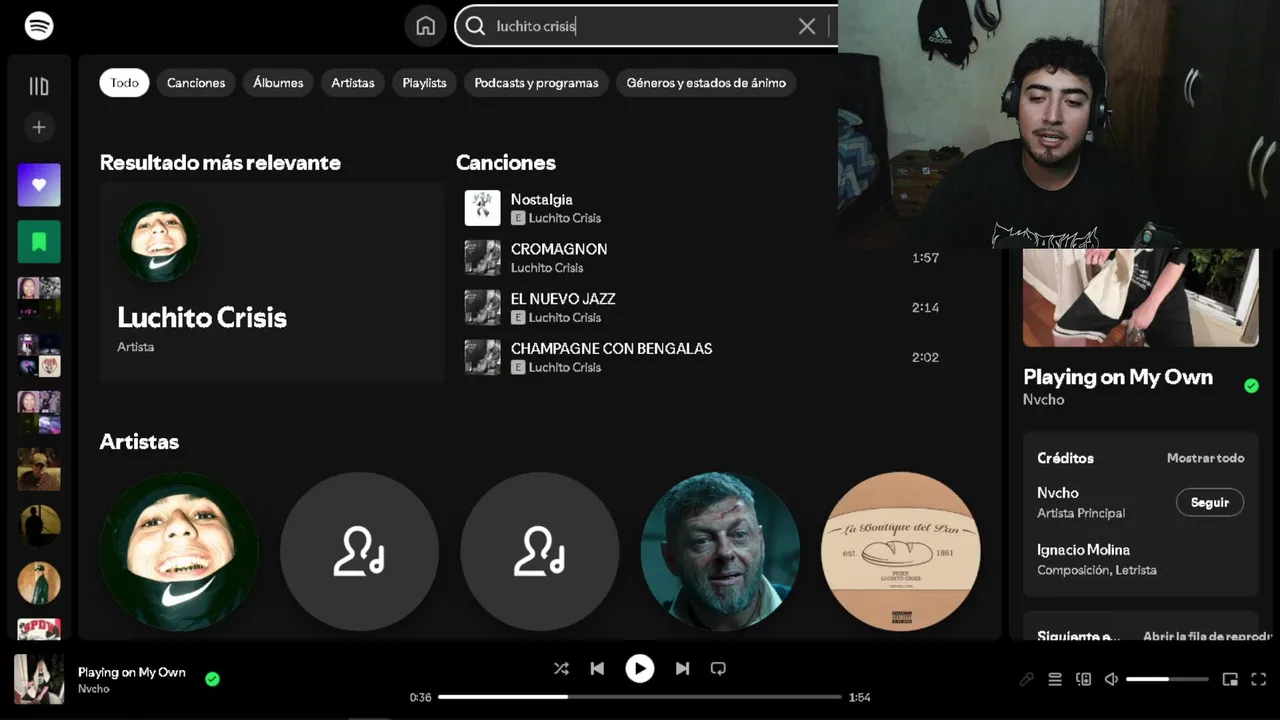Screen dimensions: 1280x720
Task: Toggle shuffle playback
Action: [x=561, y=668]
